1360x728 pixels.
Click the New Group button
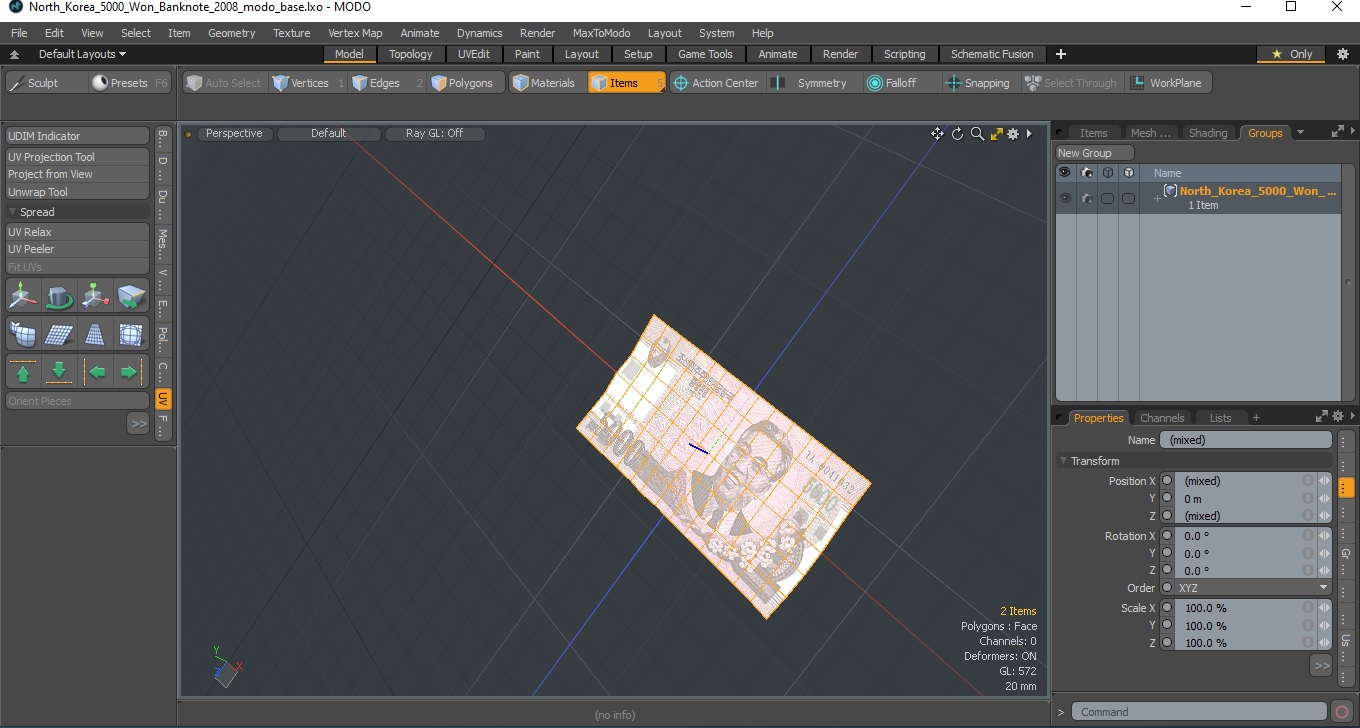(x=1095, y=153)
